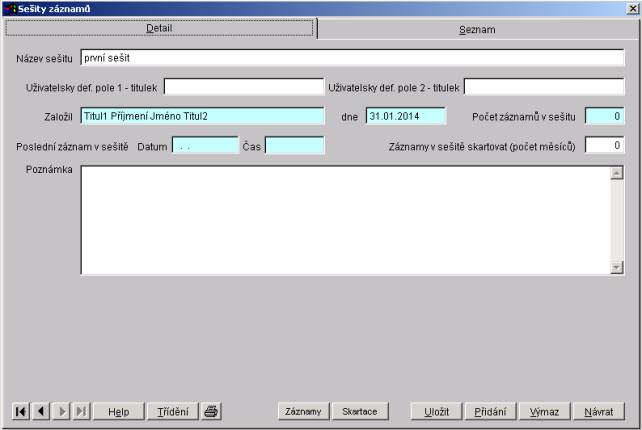The image size is (642, 430).
Task: Go to previous record arrow
Action: [40, 411]
